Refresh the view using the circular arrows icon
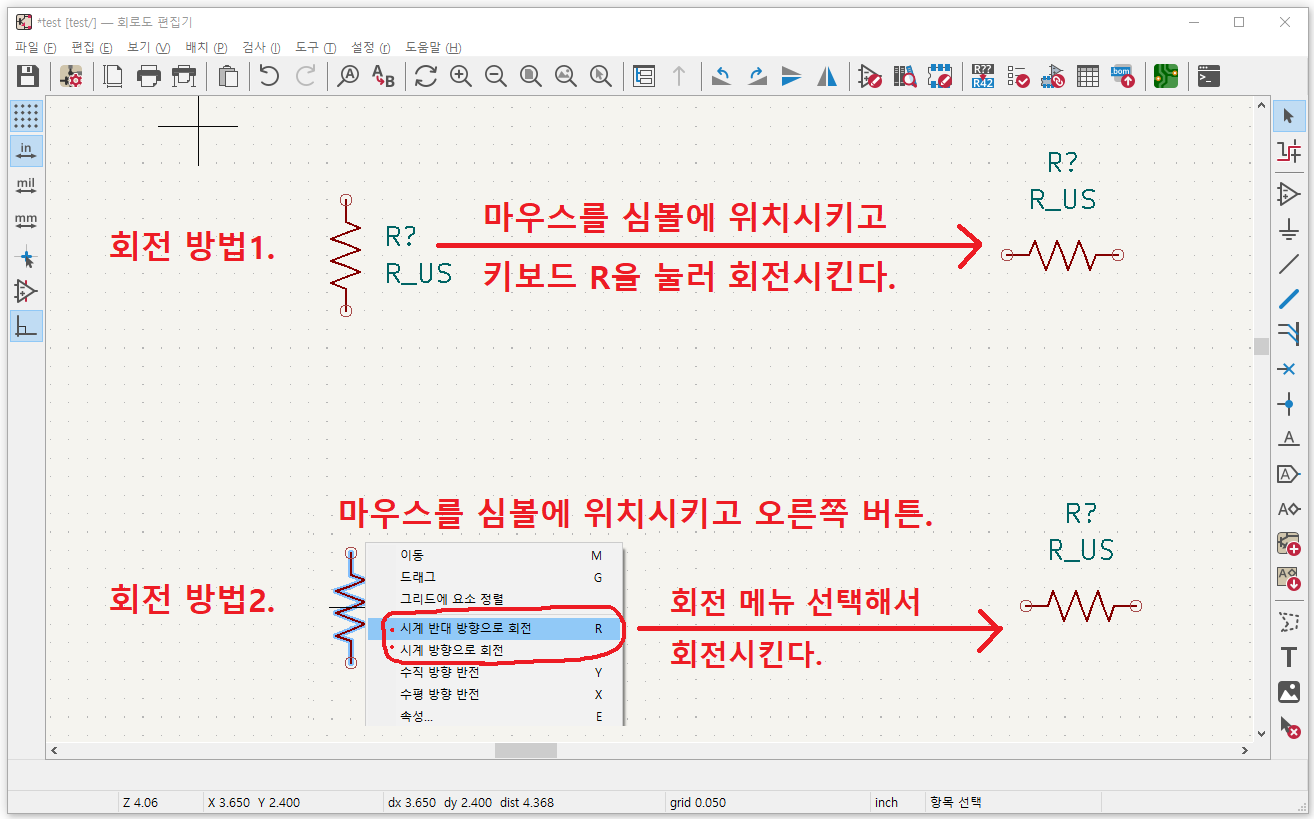Image resolution: width=1314 pixels, height=819 pixels. click(x=426, y=76)
